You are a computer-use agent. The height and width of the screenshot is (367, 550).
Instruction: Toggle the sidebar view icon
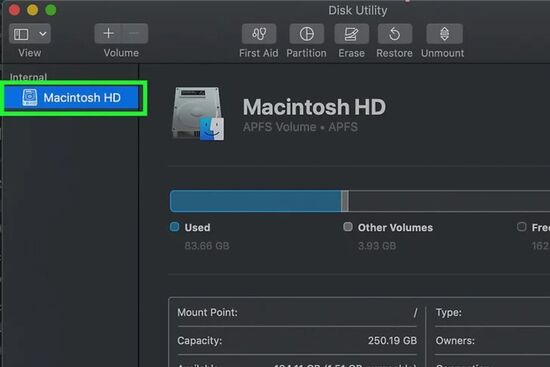tap(21, 34)
